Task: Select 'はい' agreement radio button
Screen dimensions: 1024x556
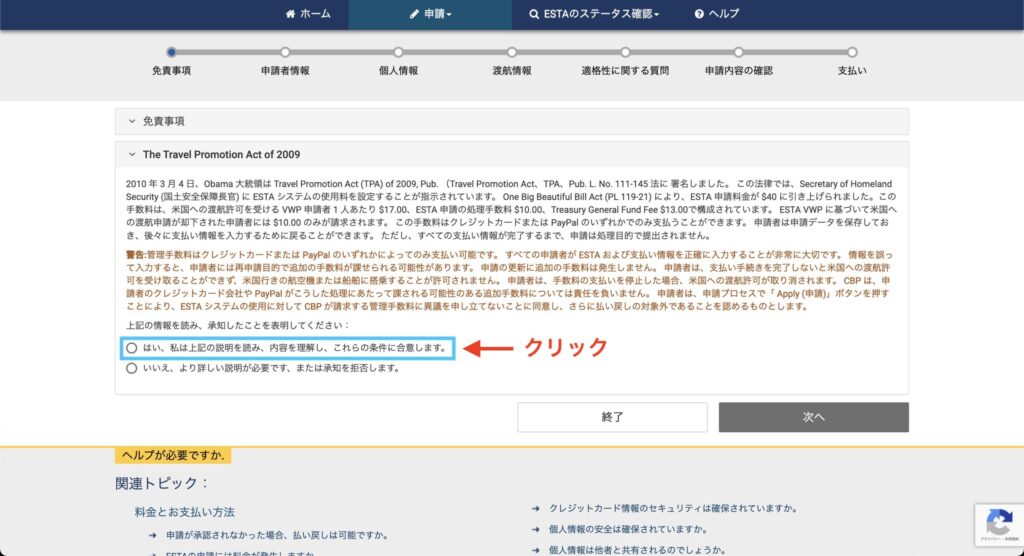Action: pos(132,348)
